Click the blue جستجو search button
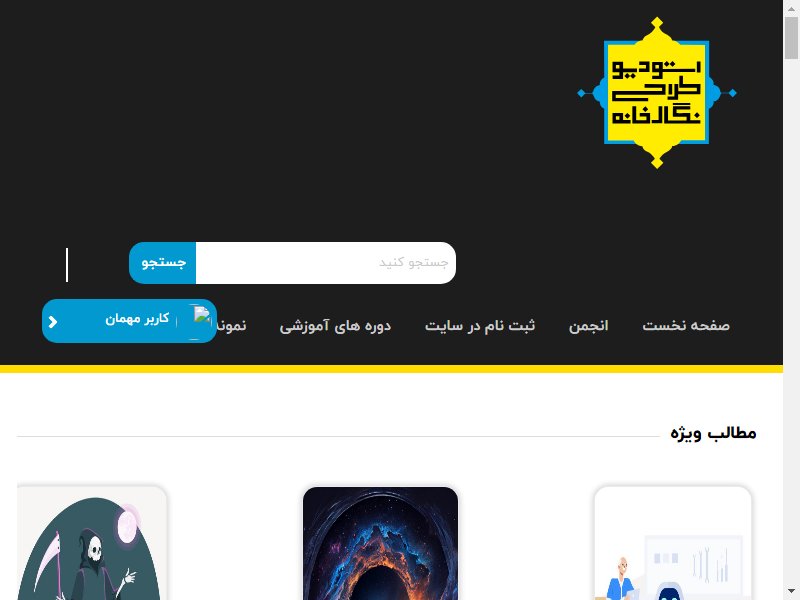This screenshot has width=800, height=600. point(163,263)
